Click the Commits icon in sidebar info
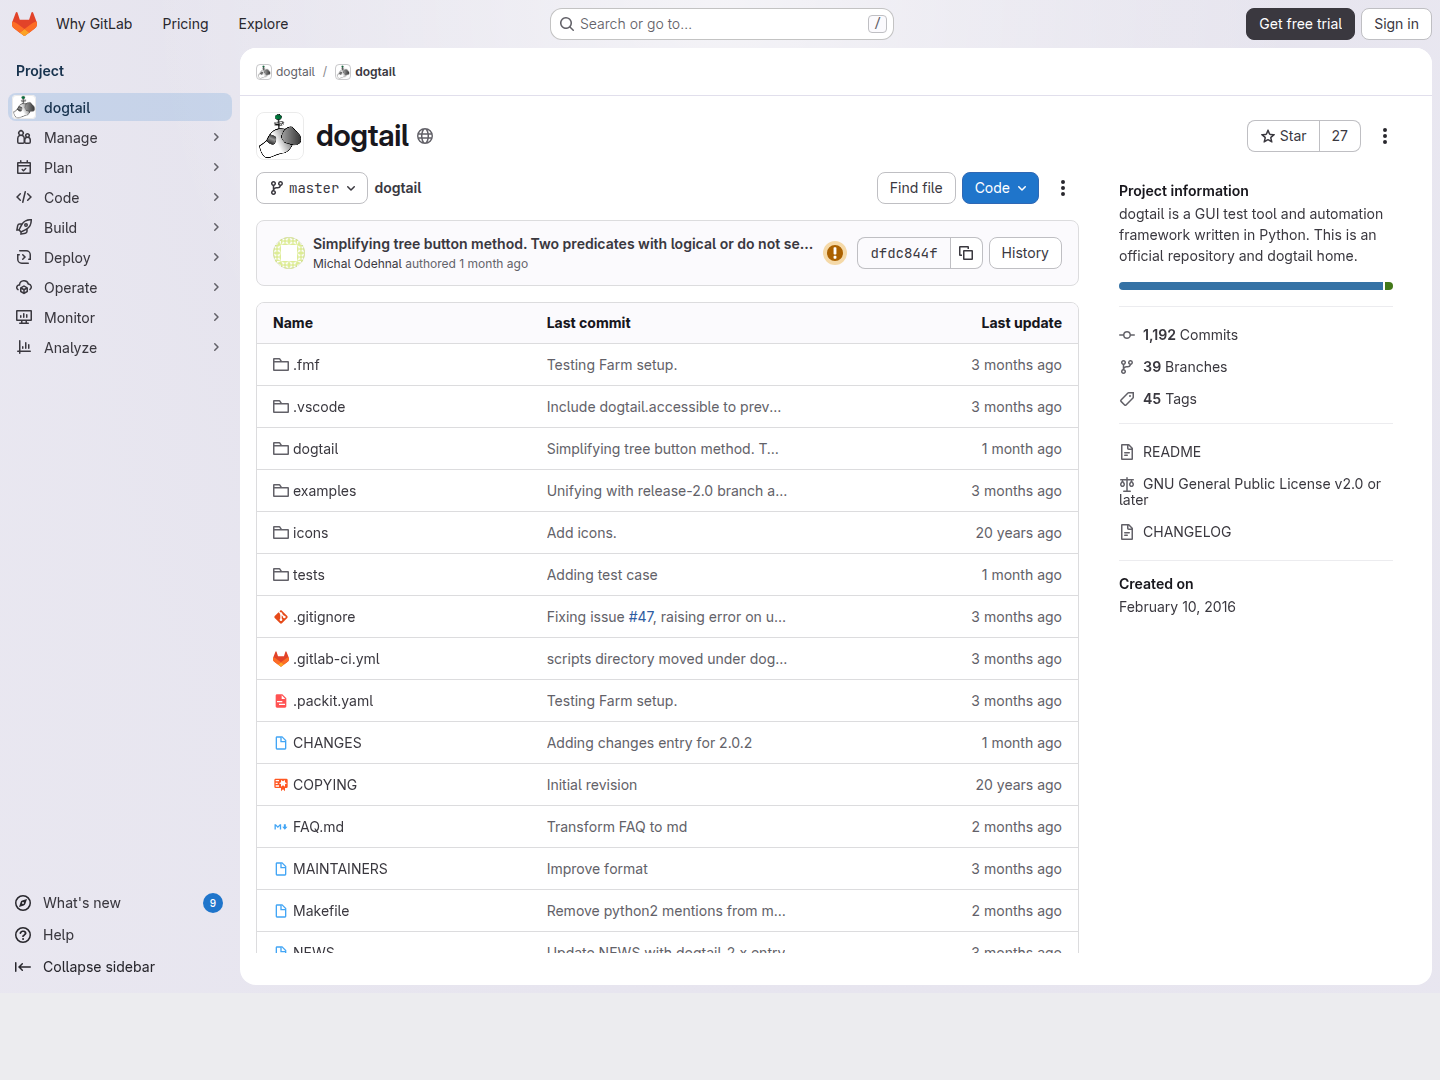The image size is (1440, 1080). point(1127,335)
